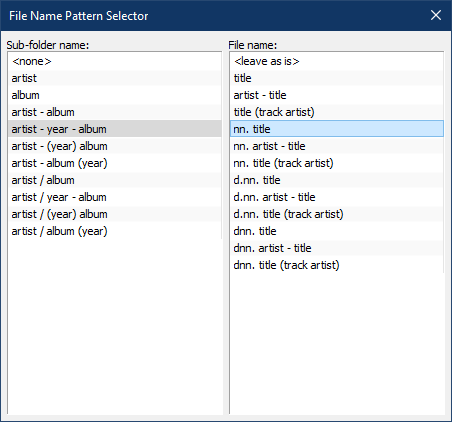Pick 'artist / album' sub-folder pattern
This screenshot has width=452, height=422.
115,180
